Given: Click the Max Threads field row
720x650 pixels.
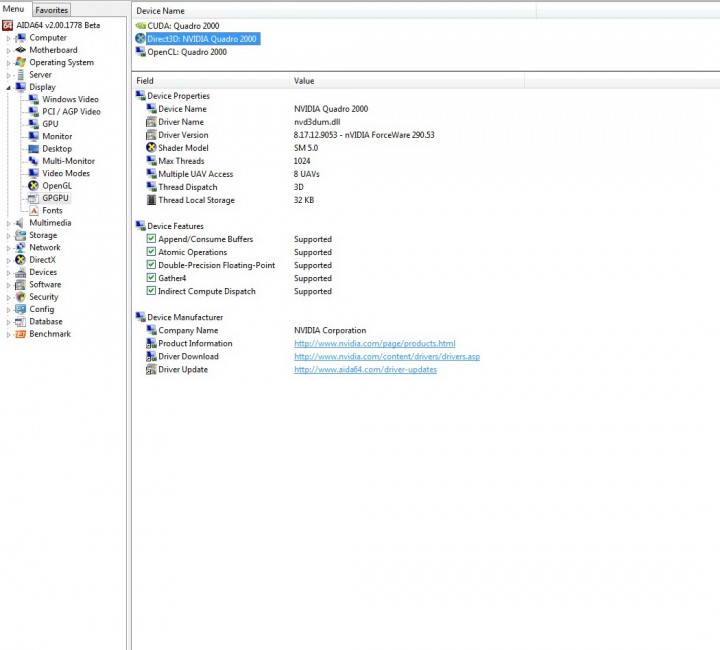Looking at the screenshot, I should coord(181,161).
